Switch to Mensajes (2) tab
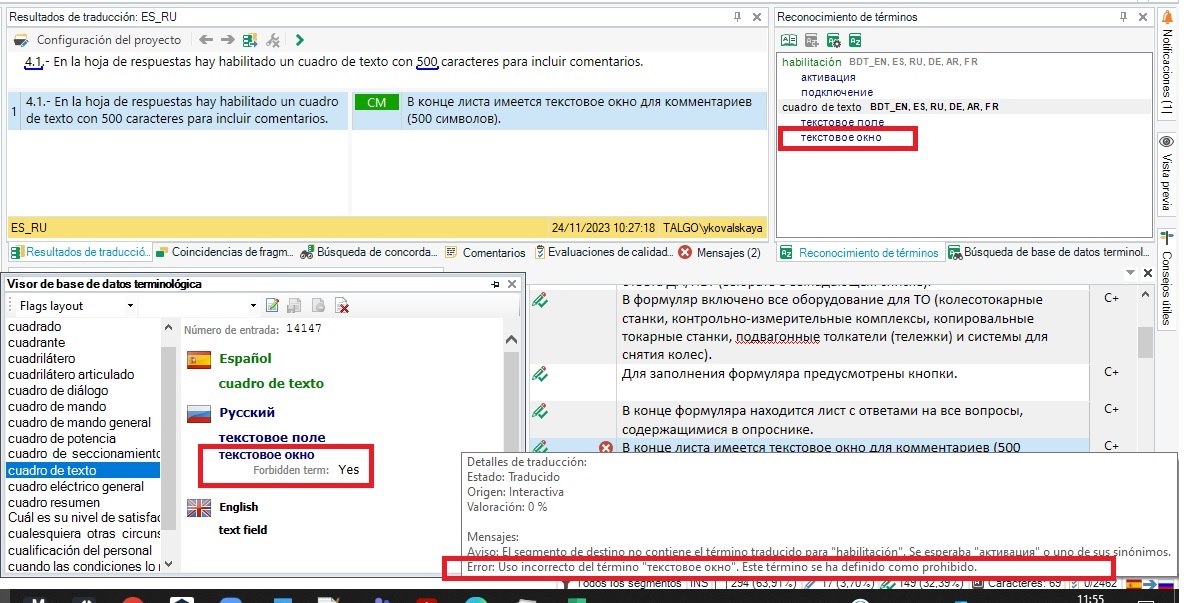 pyautogui.click(x=720, y=252)
